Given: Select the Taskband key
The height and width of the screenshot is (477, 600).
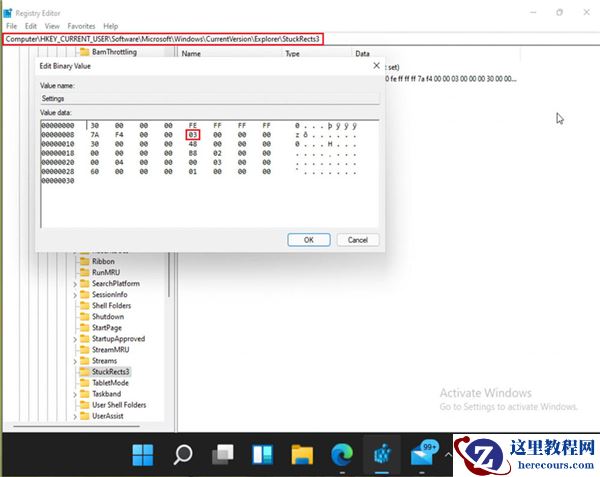Looking at the screenshot, I should coord(106,394).
